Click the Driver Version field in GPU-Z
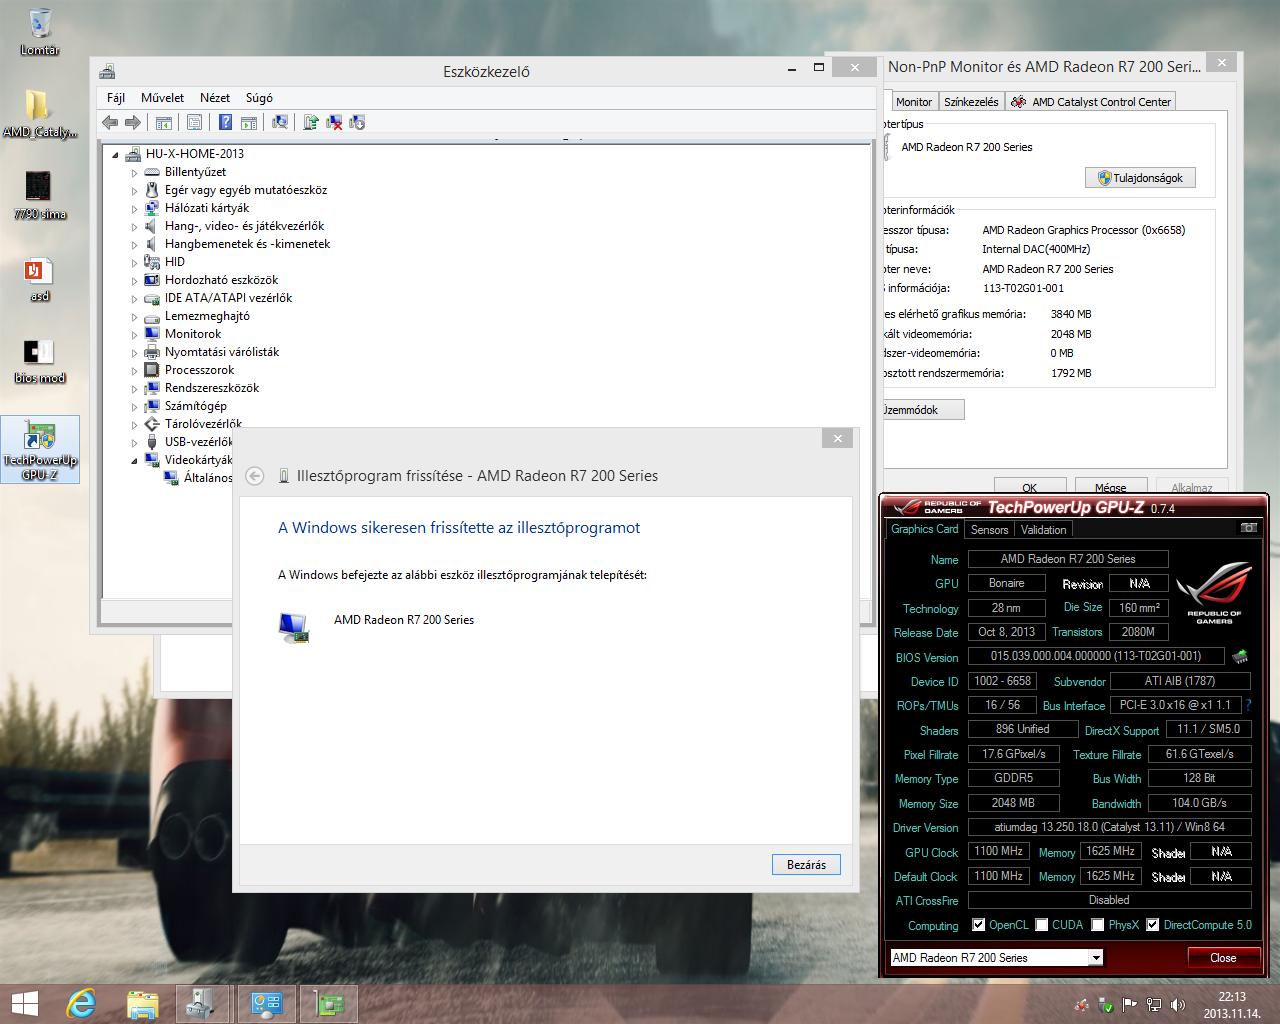This screenshot has height=1024, width=1280. (x=1109, y=828)
